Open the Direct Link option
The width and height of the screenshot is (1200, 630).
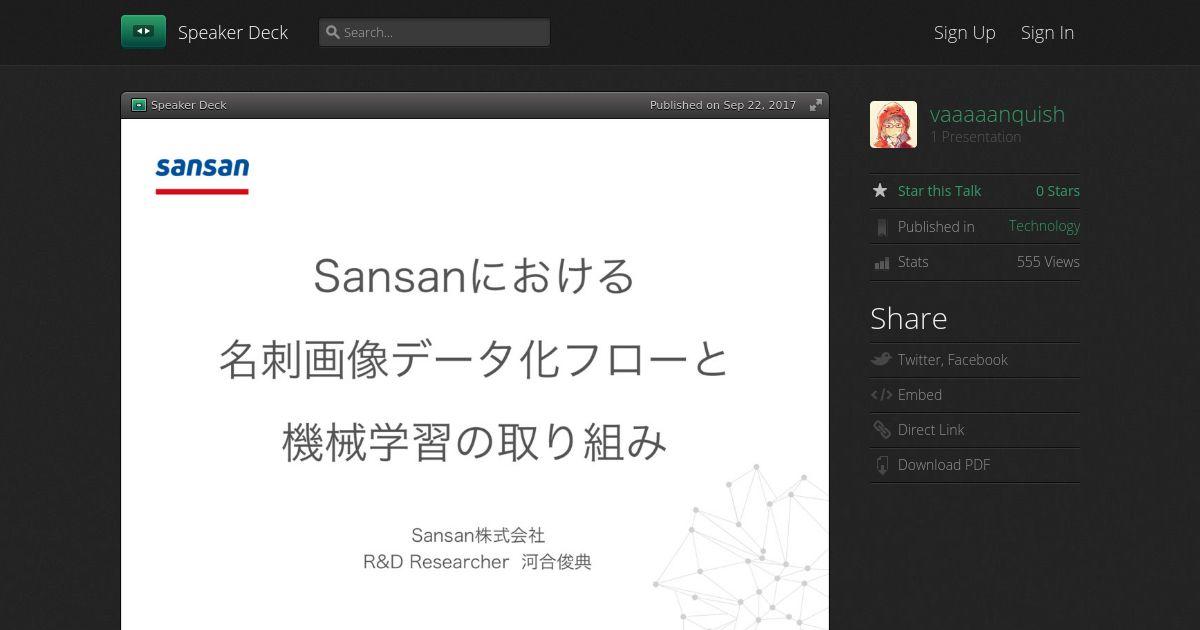pyautogui.click(x=930, y=430)
